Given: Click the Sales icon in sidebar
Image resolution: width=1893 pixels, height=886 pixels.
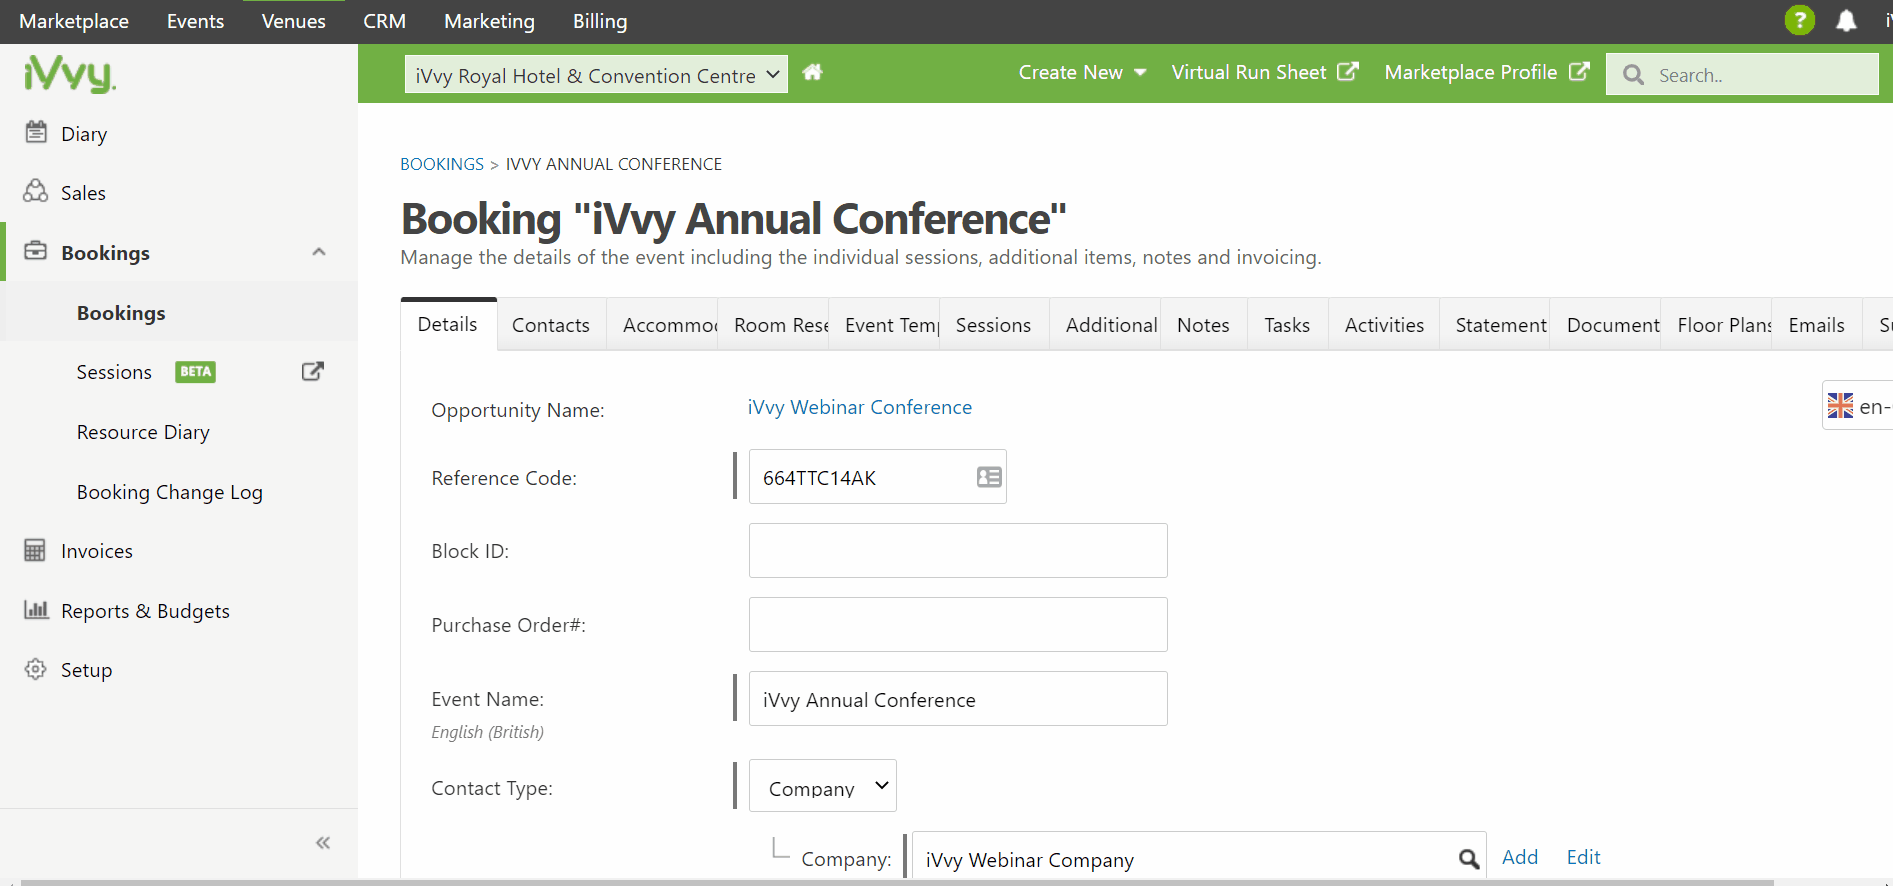Looking at the screenshot, I should coord(36,191).
